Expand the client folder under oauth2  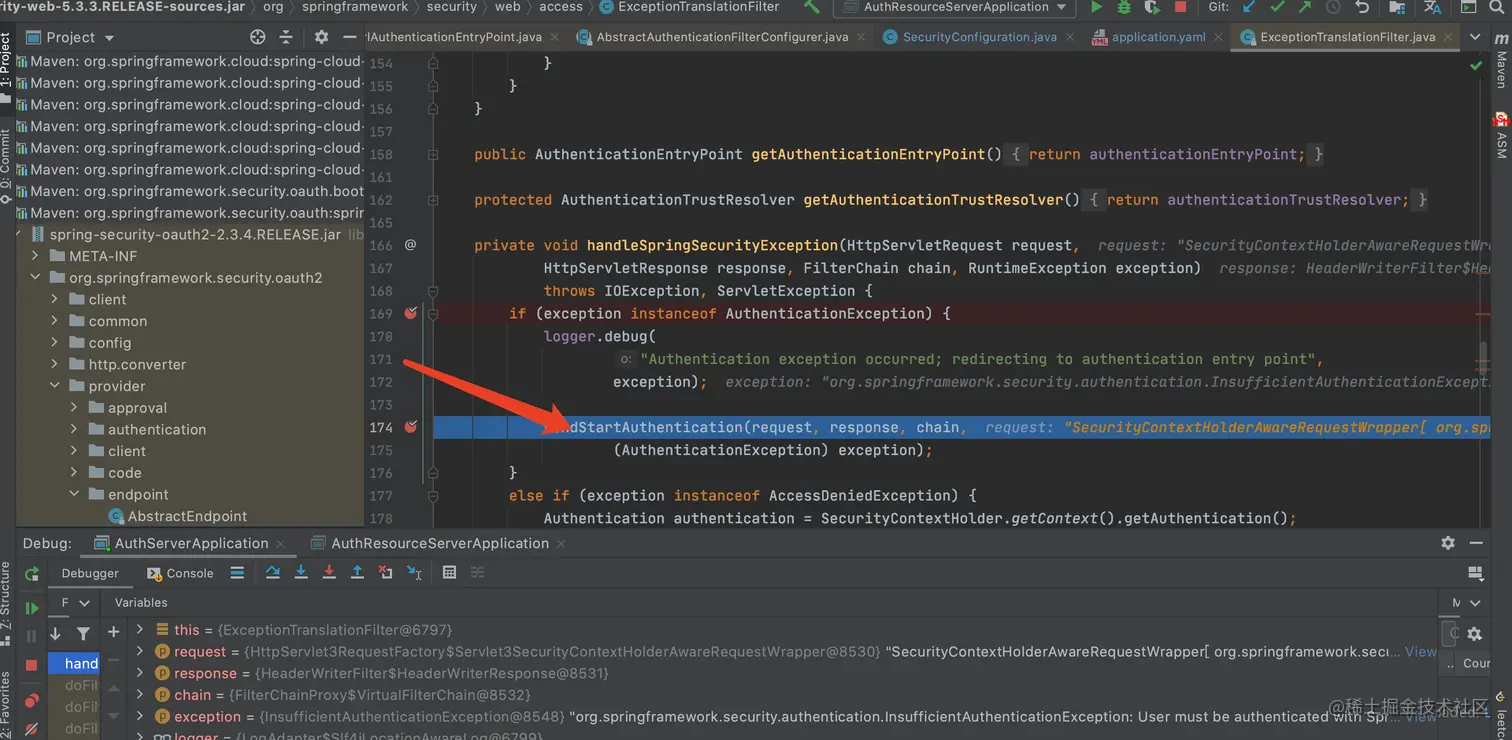55,299
